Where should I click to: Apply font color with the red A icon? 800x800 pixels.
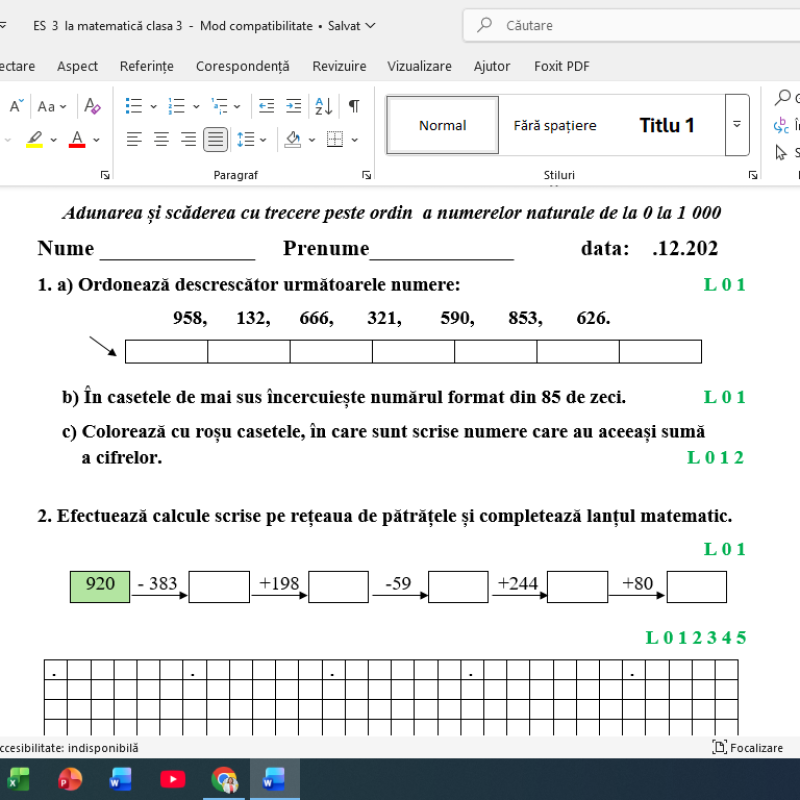pos(76,139)
